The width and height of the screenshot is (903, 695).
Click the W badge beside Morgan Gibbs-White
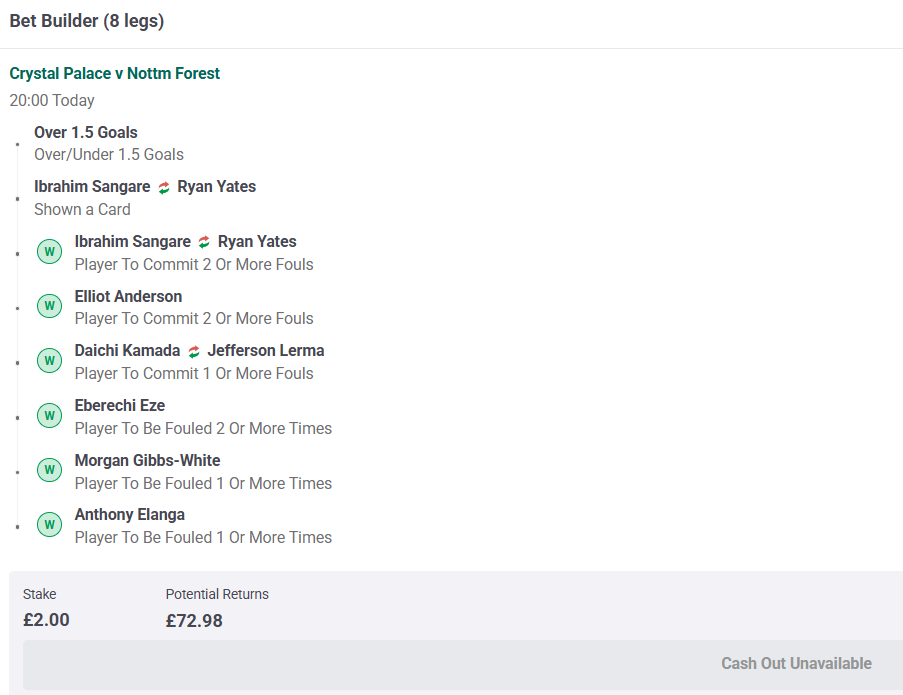pyautogui.click(x=50, y=470)
